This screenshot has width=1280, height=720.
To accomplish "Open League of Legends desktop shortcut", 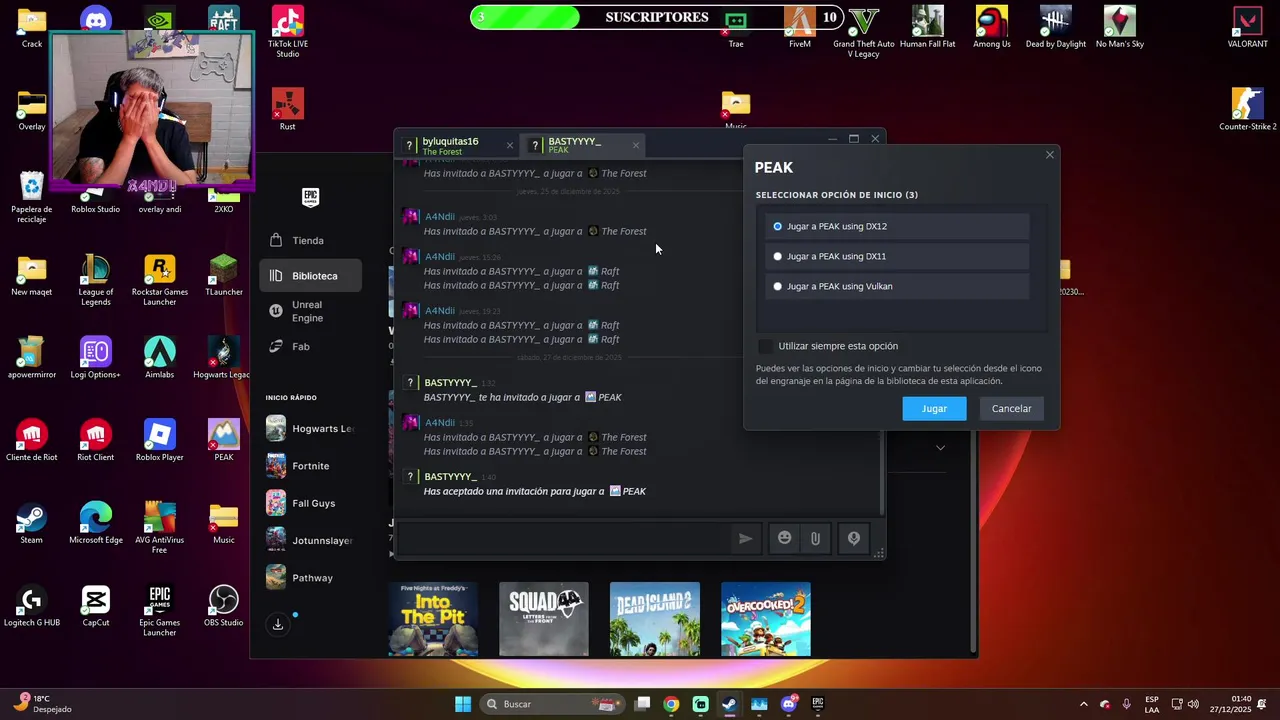I will (x=96, y=281).
